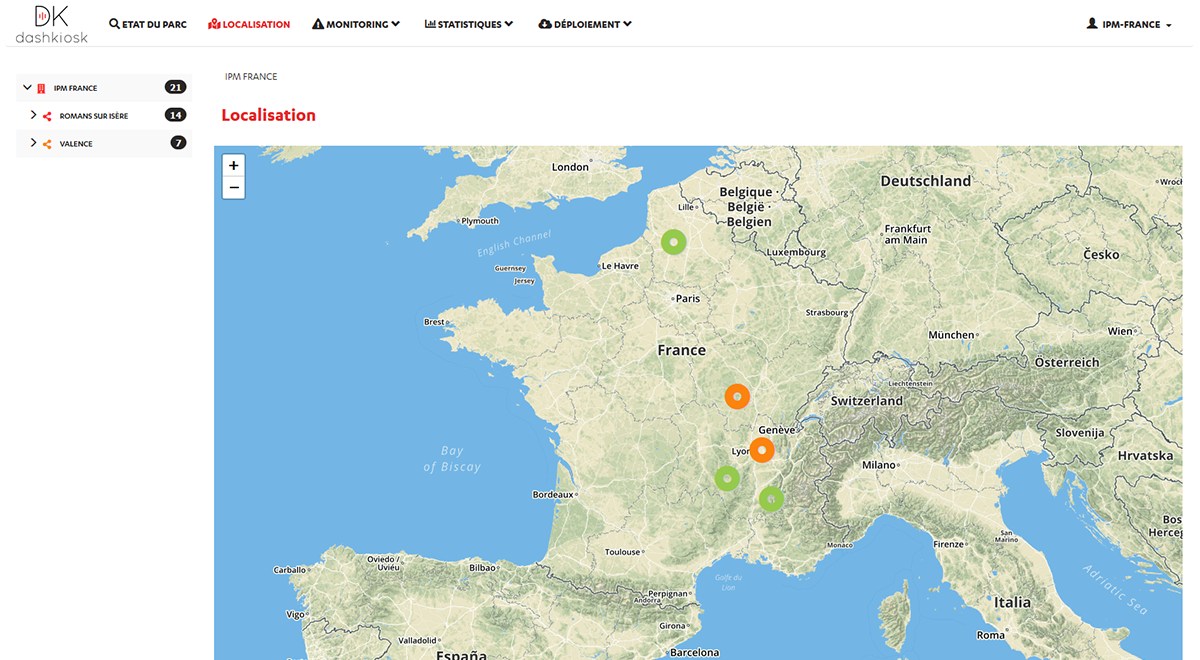Open the Statistiques menu
Viewport: 1200px width, 660px height.
coord(469,23)
